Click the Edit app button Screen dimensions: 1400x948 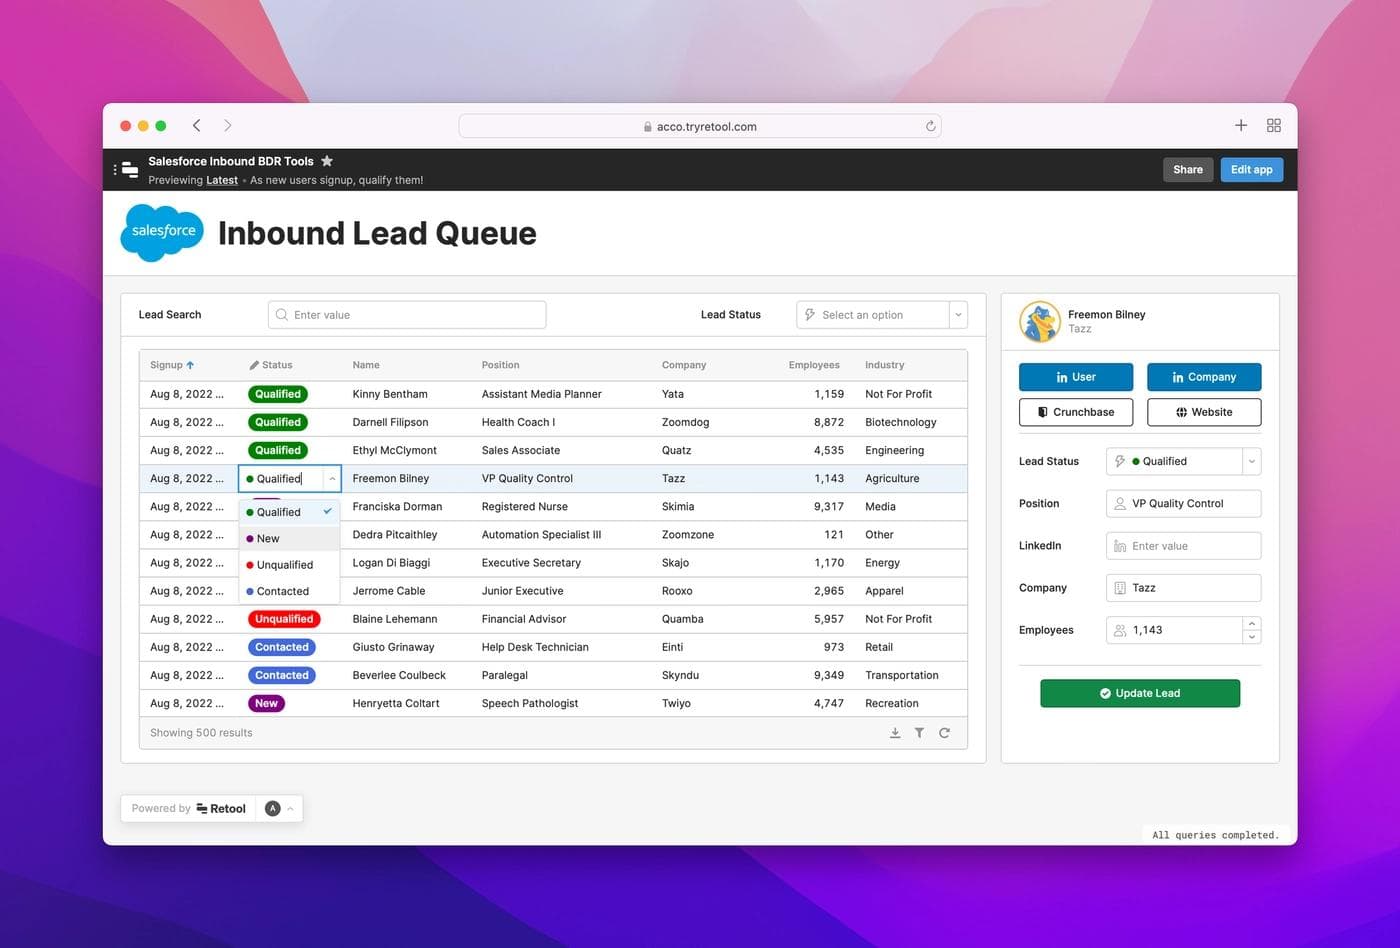[1251, 170]
